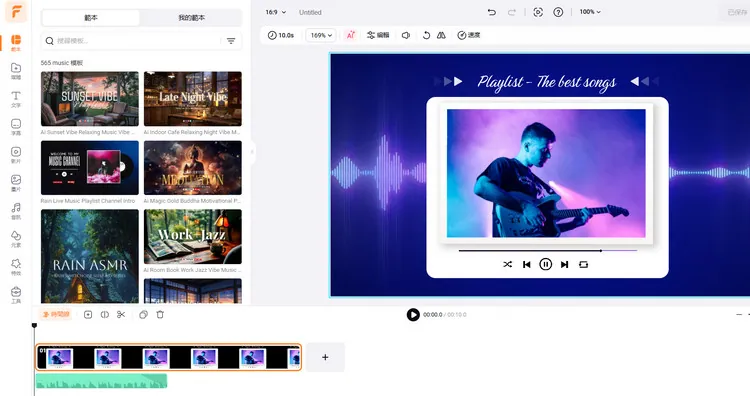The image size is (750, 396).
Task: Click the shuffle icon on canvas player
Action: [x=507, y=264]
